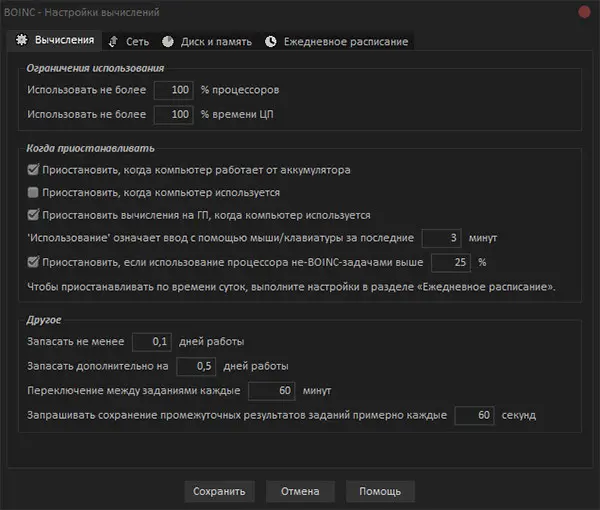Open help with the Помощь button
Screen dimensions: 600x510
[380, 491]
